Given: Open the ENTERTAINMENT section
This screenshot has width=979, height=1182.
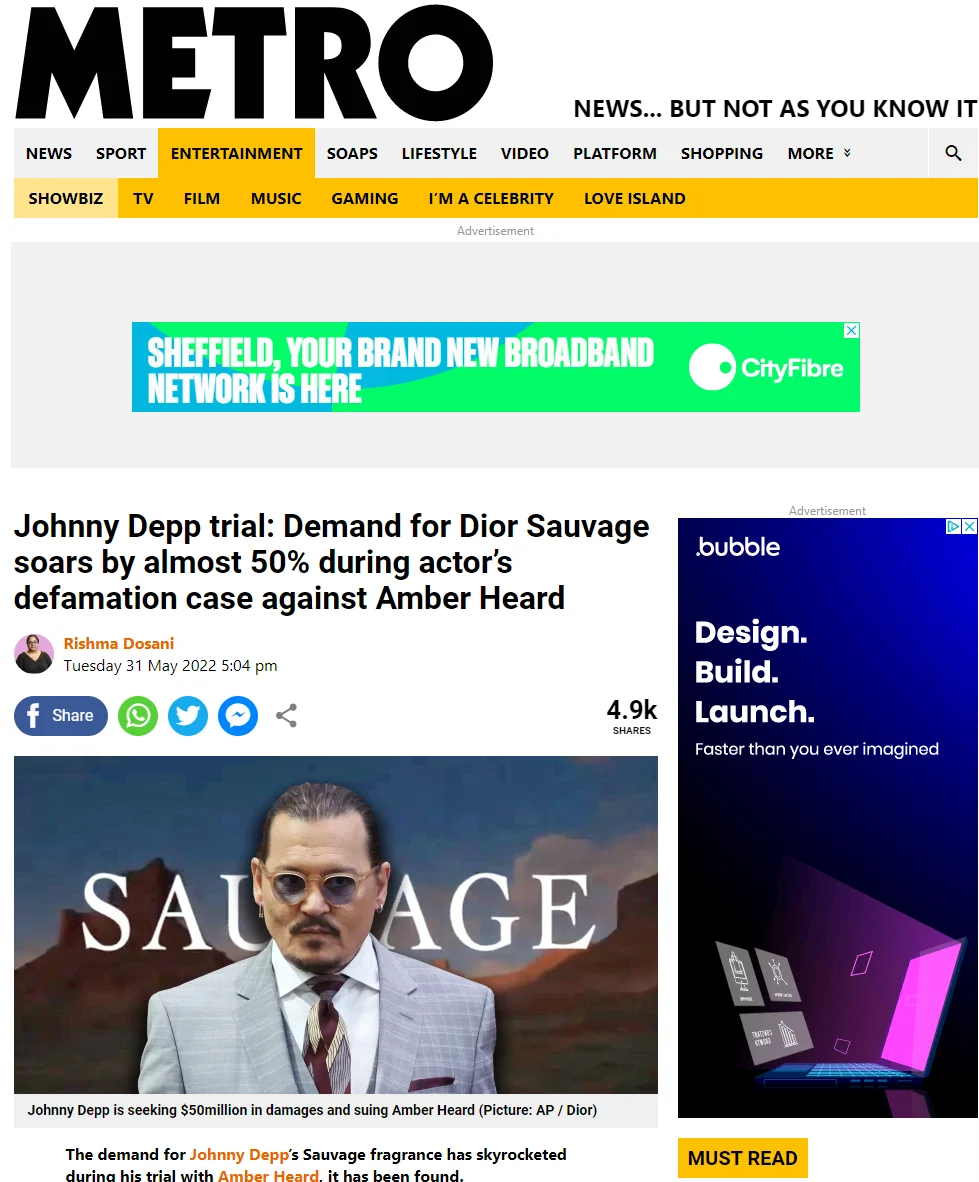Looking at the screenshot, I should (237, 153).
